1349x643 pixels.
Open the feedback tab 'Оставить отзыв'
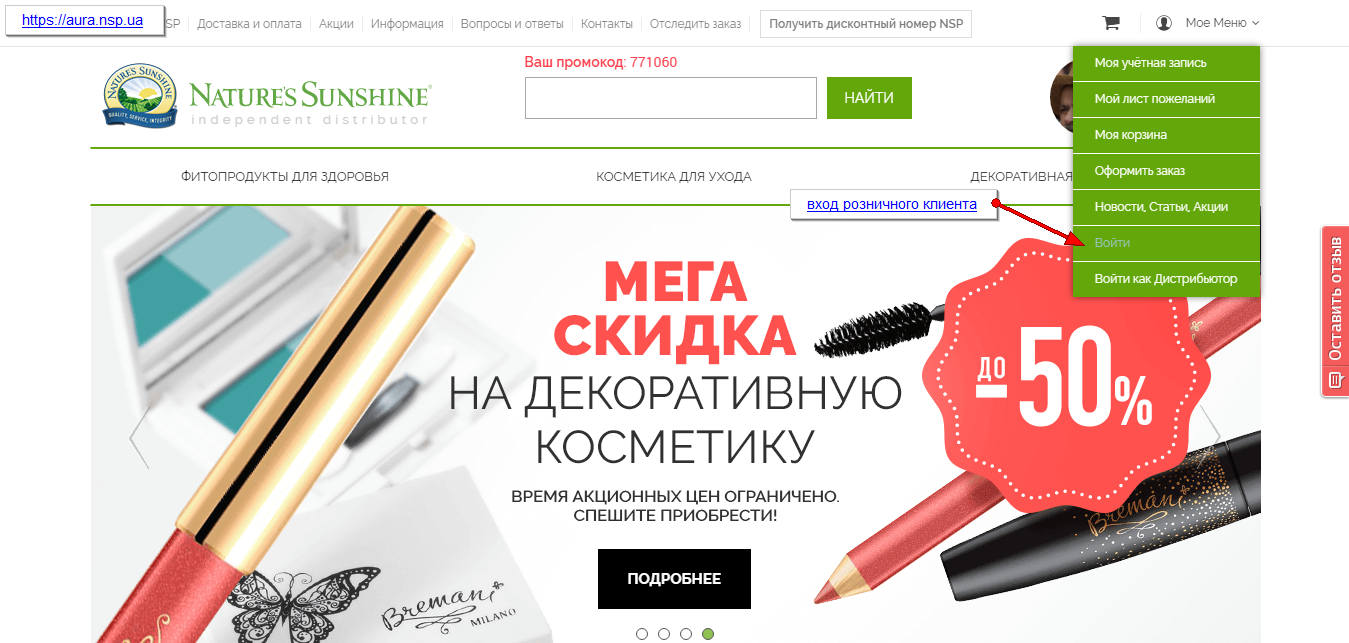point(1335,311)
